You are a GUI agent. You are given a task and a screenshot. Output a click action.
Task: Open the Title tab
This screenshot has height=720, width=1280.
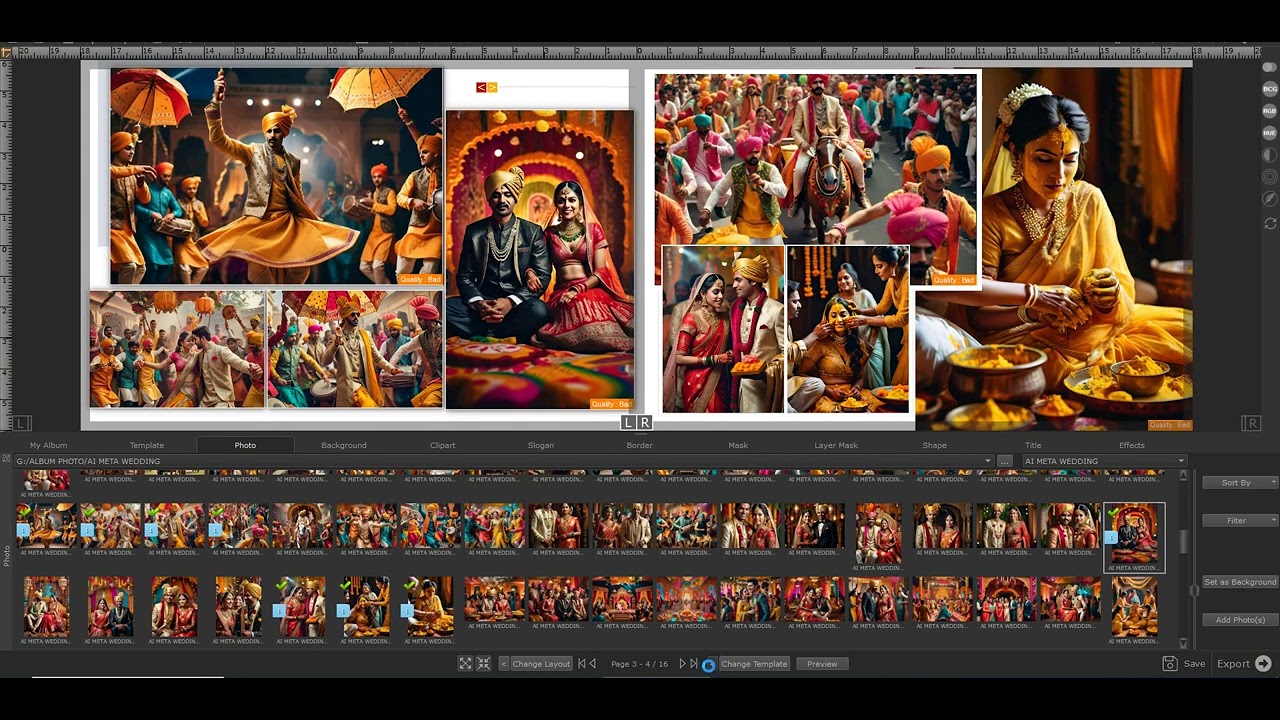coord(1033,445)
